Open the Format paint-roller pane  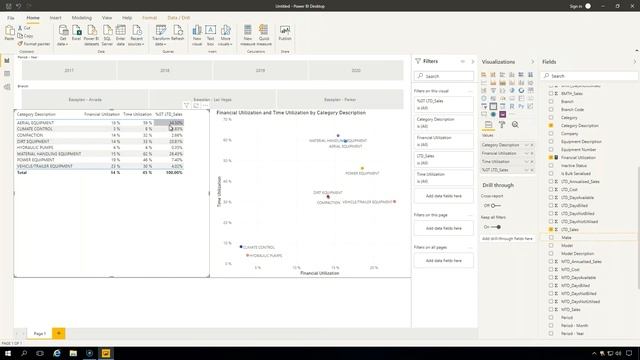[502, 124]
